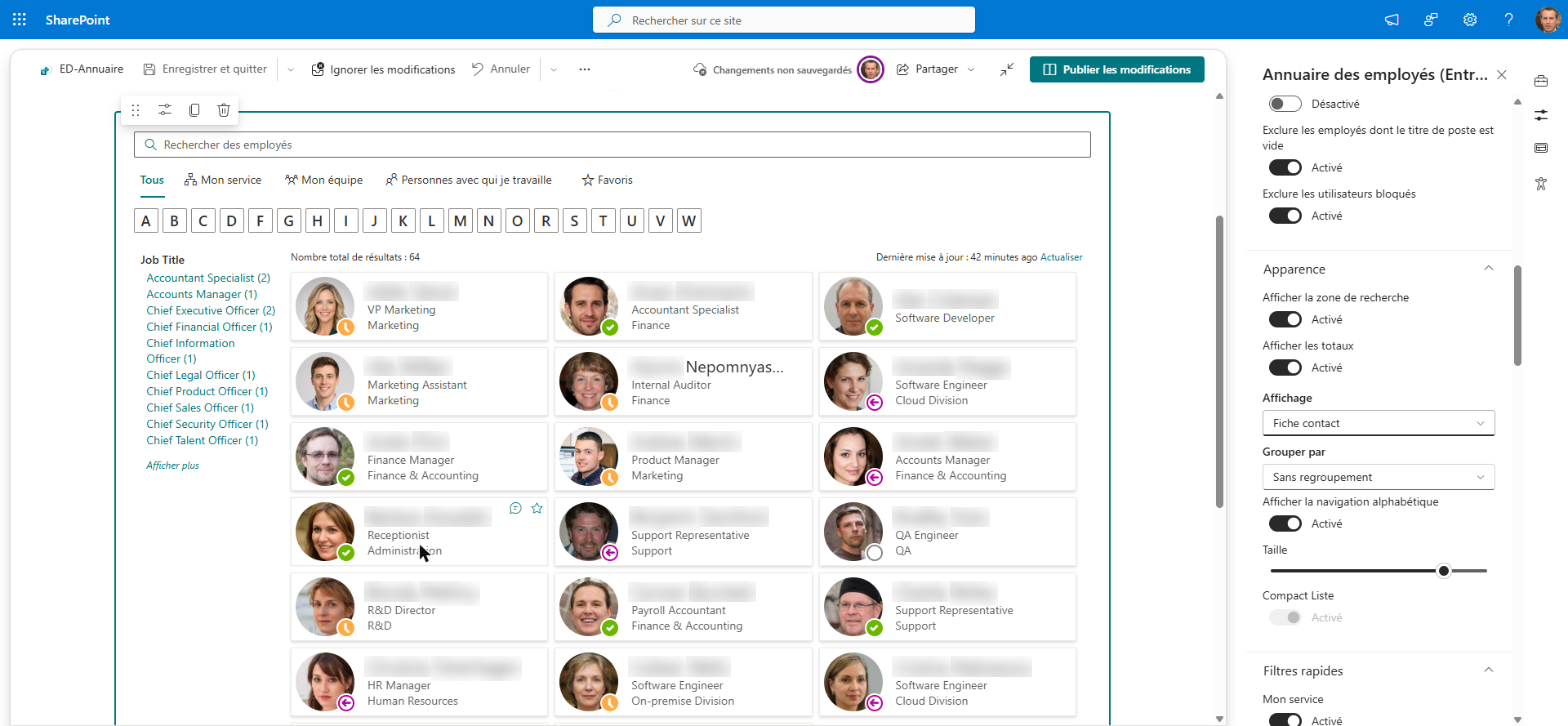Enable the top Désactivé toggle
The height and width of the screenshot is (726, 1568).
point(1285,104)
